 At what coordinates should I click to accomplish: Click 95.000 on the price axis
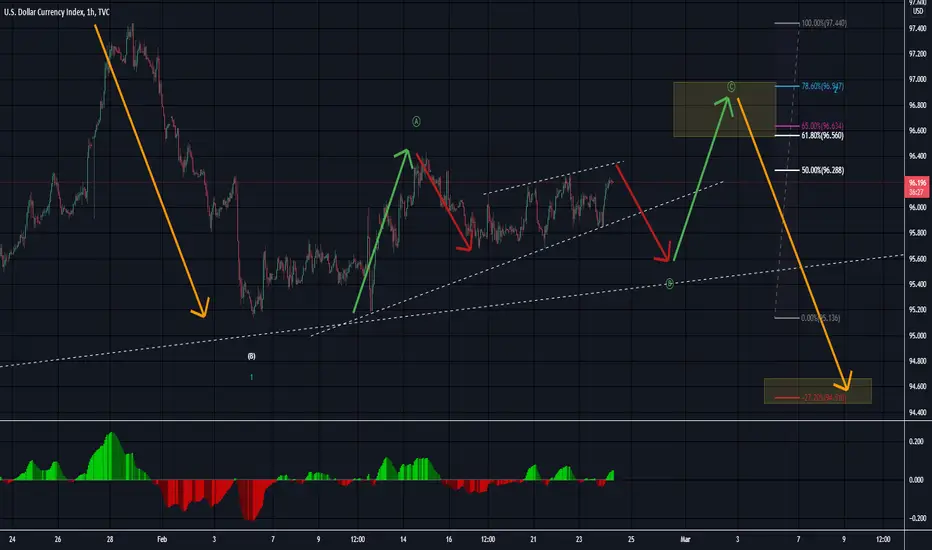pyautogui.click(x=917, y=335)
